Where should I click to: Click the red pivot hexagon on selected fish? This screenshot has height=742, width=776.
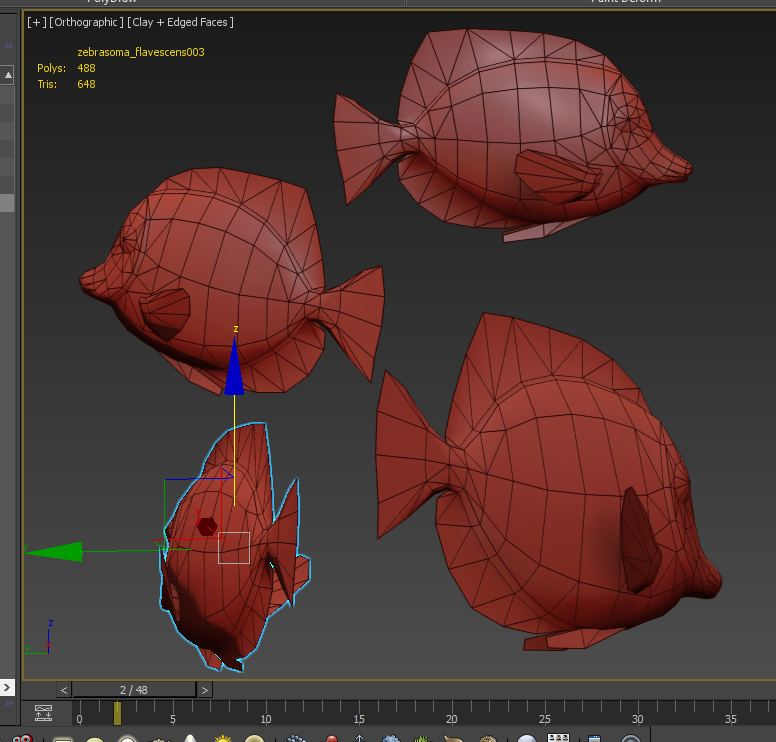[x=207, y=526]
